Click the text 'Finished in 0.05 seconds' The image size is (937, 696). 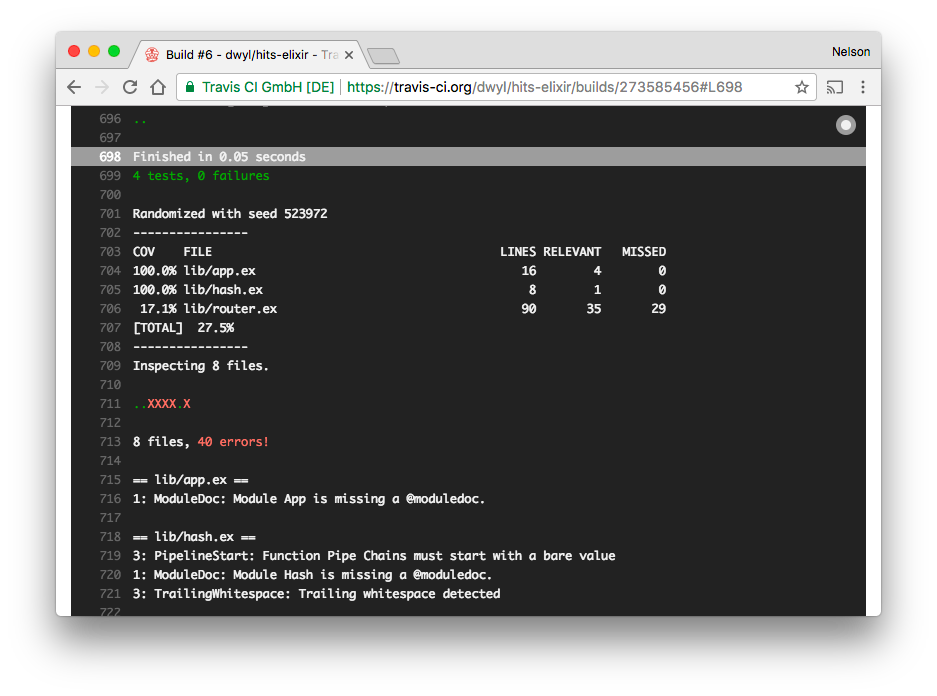[219, 157]
